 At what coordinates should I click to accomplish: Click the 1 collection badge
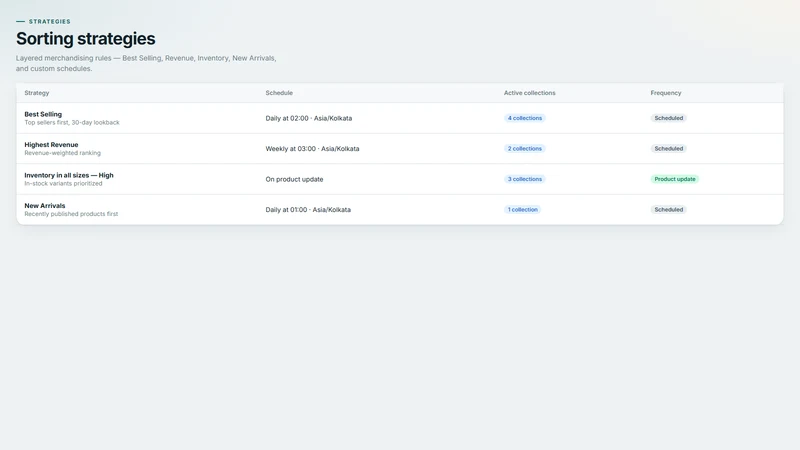pos(522,210)
